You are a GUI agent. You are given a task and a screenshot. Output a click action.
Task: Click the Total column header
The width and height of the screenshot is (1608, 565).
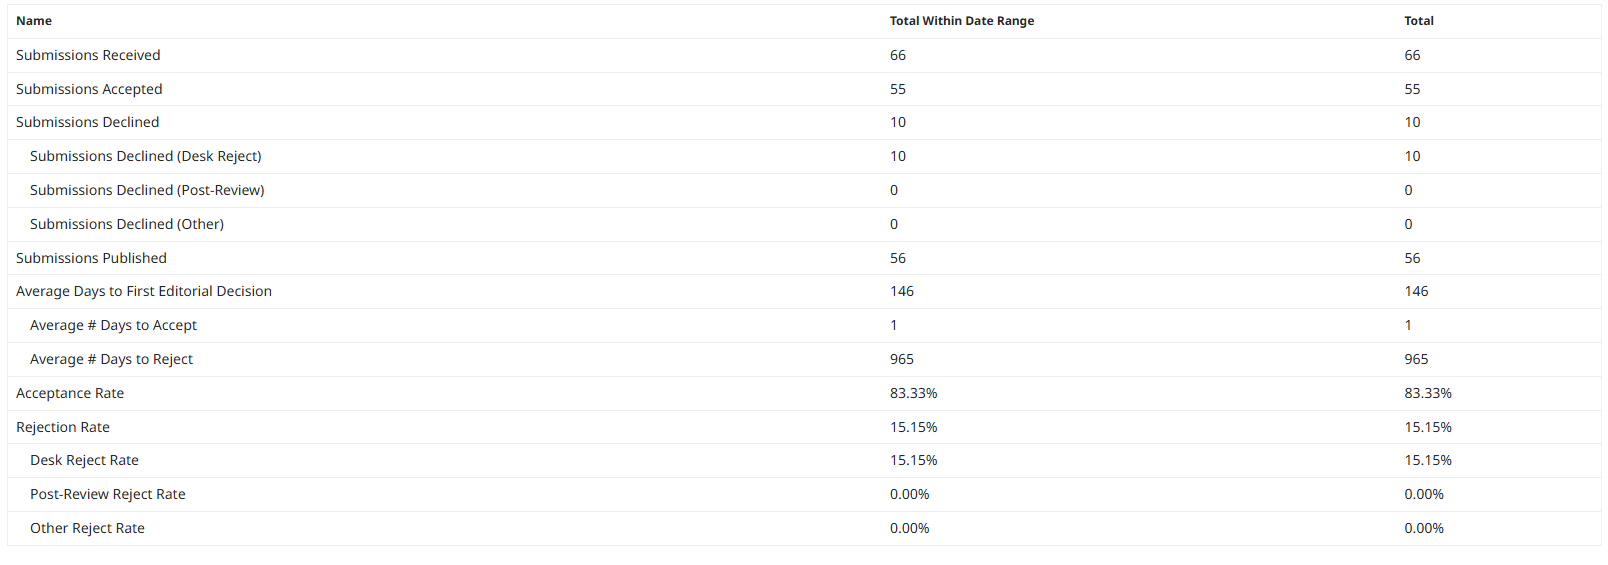coord(1418,21)
